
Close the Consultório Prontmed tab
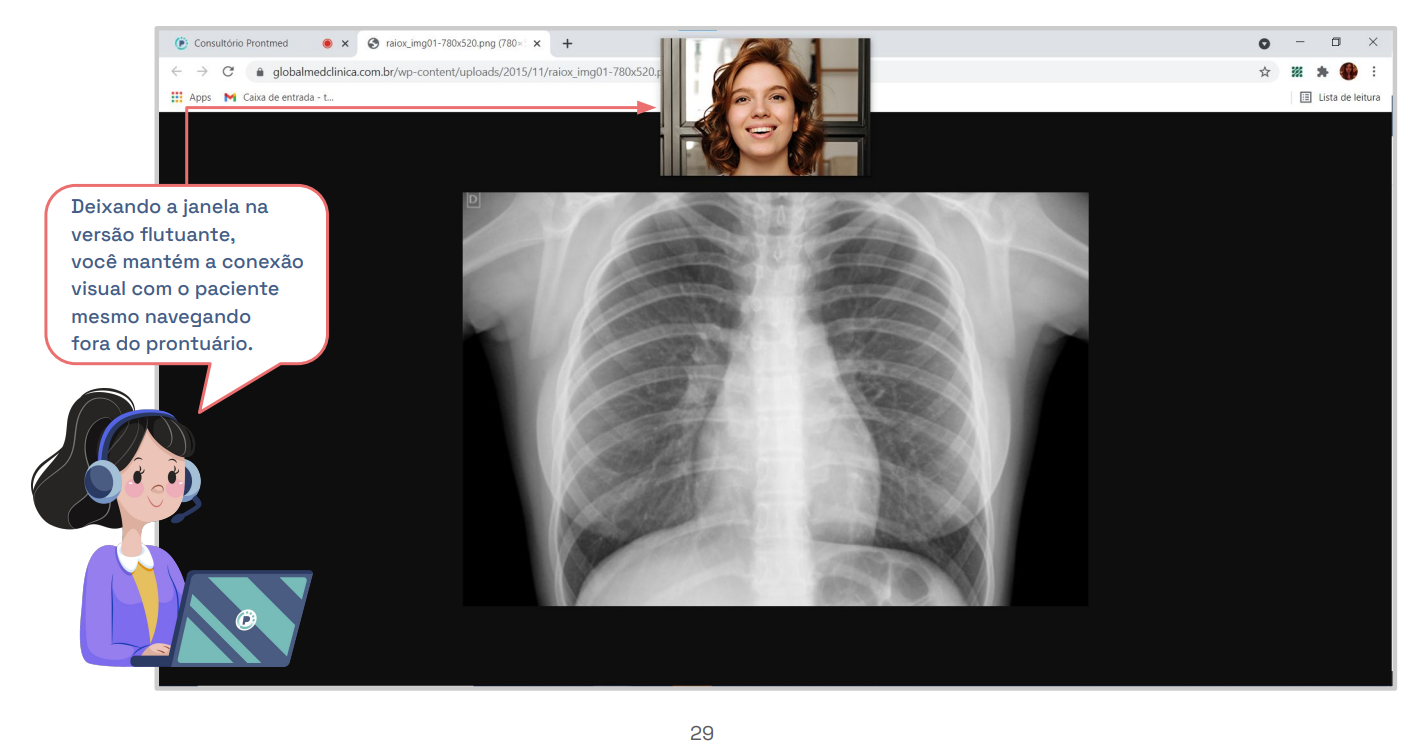pos(346,44)
